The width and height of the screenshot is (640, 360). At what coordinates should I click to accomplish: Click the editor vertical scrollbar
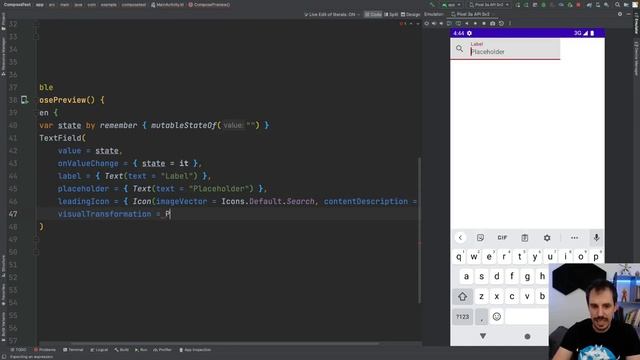point(419,231)
